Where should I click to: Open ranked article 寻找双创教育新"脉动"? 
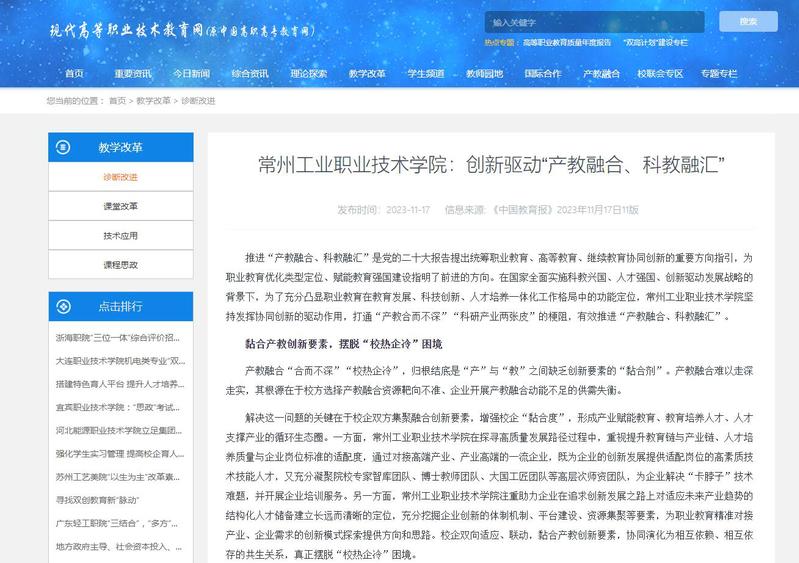(104, 500)
